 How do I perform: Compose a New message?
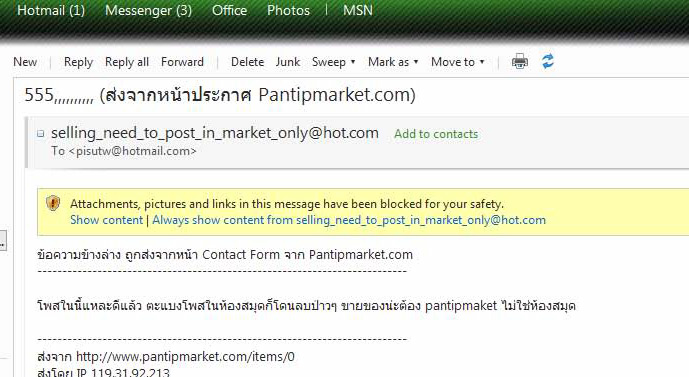point(25,62)
